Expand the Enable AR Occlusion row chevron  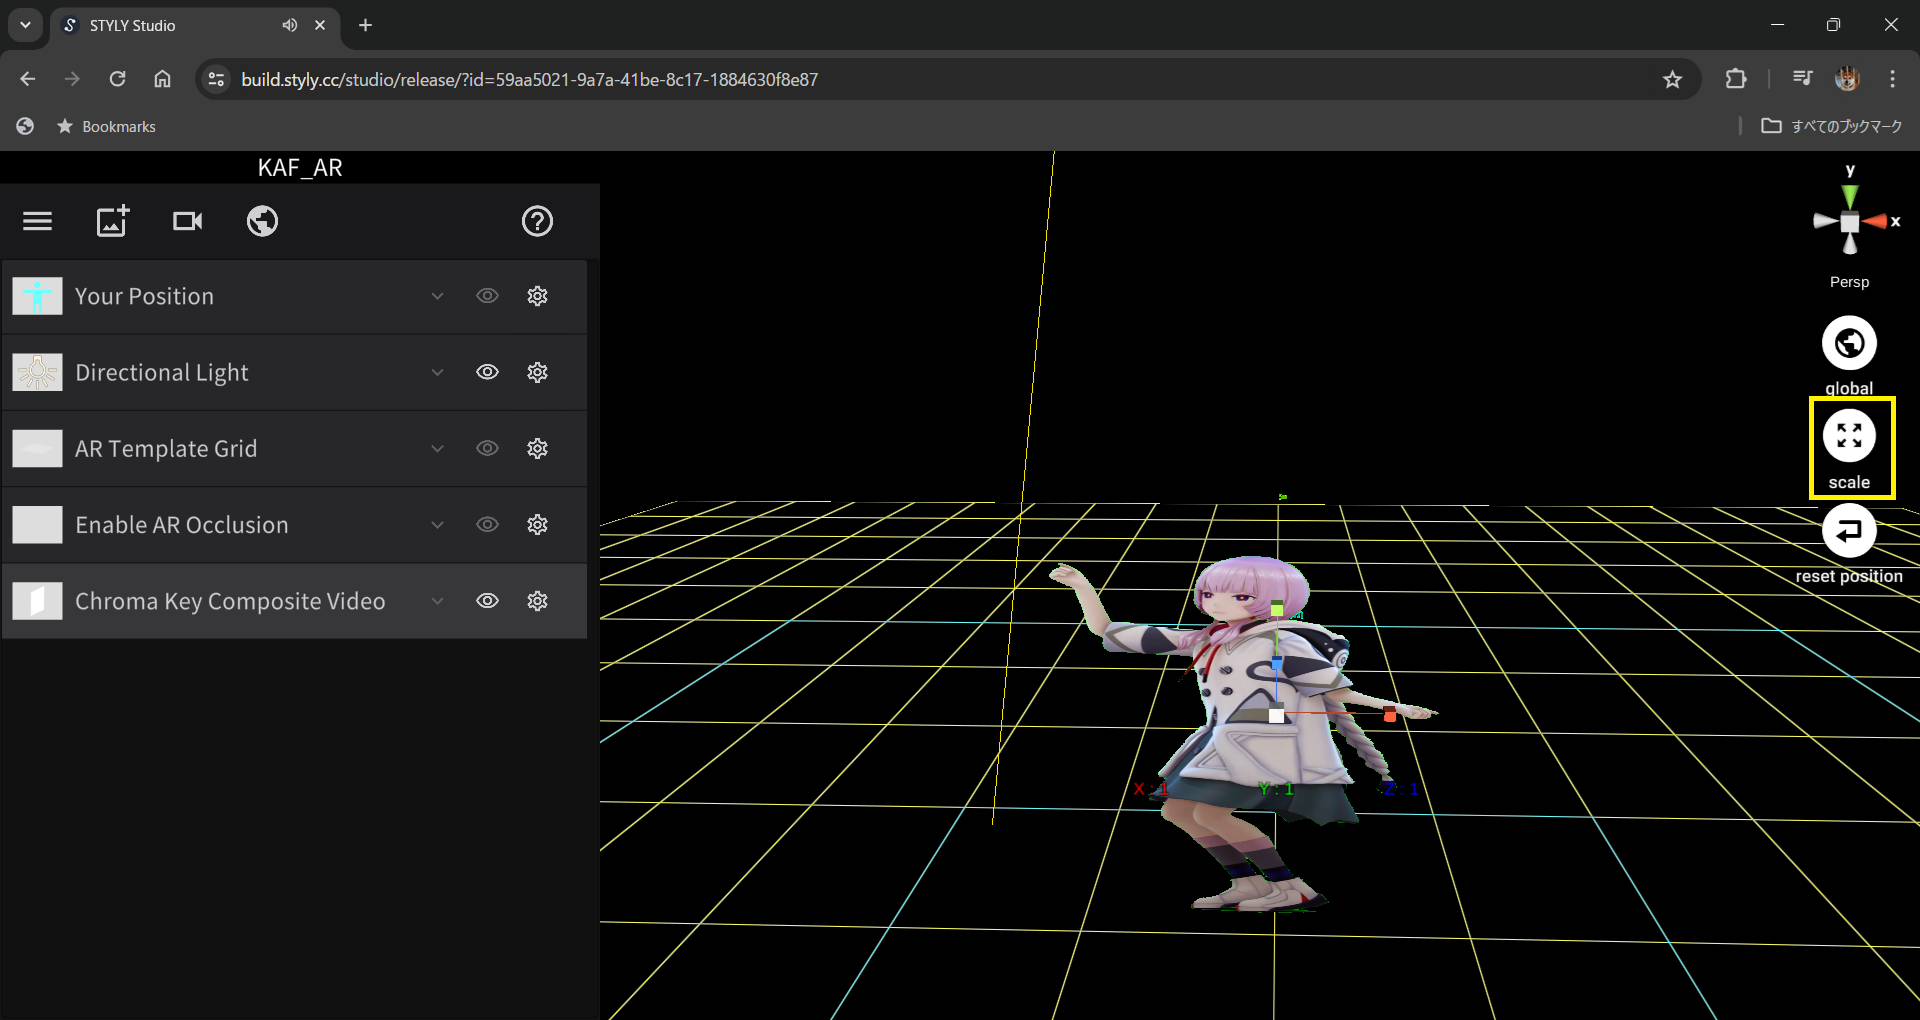point(437,524)
